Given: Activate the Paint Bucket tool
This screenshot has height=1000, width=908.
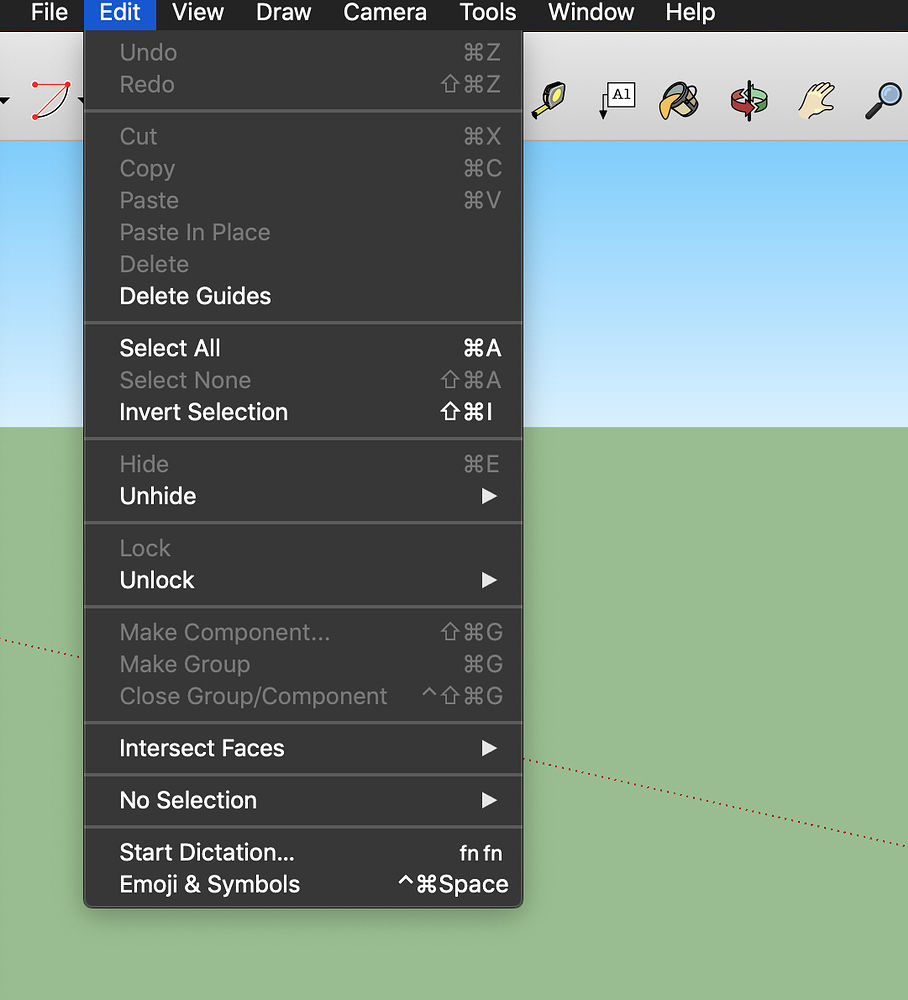Looking at the screenshot, I should click(x=681, y=101).
